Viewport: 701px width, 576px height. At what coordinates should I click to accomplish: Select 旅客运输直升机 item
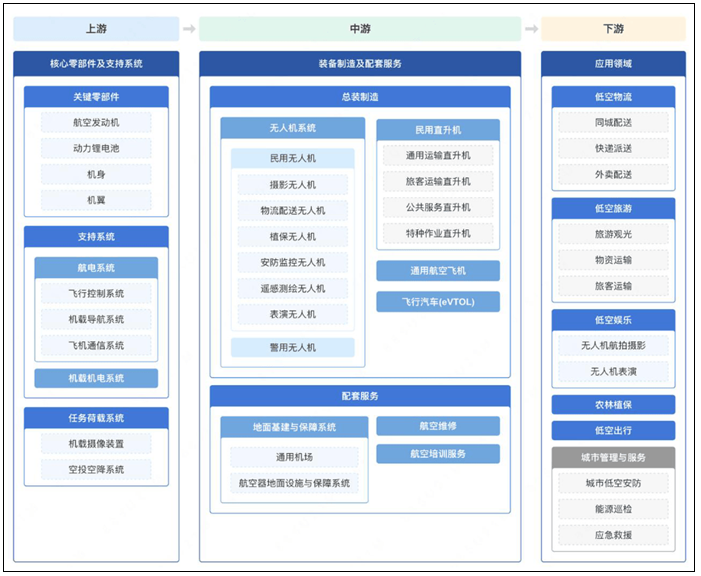coord(438,182)
